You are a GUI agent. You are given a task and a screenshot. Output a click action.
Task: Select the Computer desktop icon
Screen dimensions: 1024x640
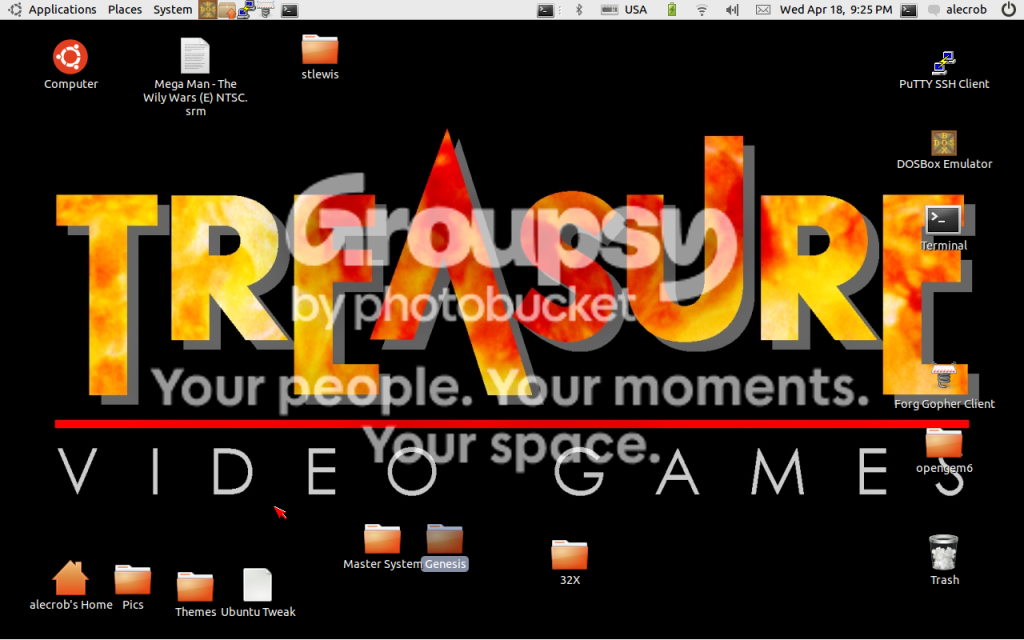click(x=71, y=57)
